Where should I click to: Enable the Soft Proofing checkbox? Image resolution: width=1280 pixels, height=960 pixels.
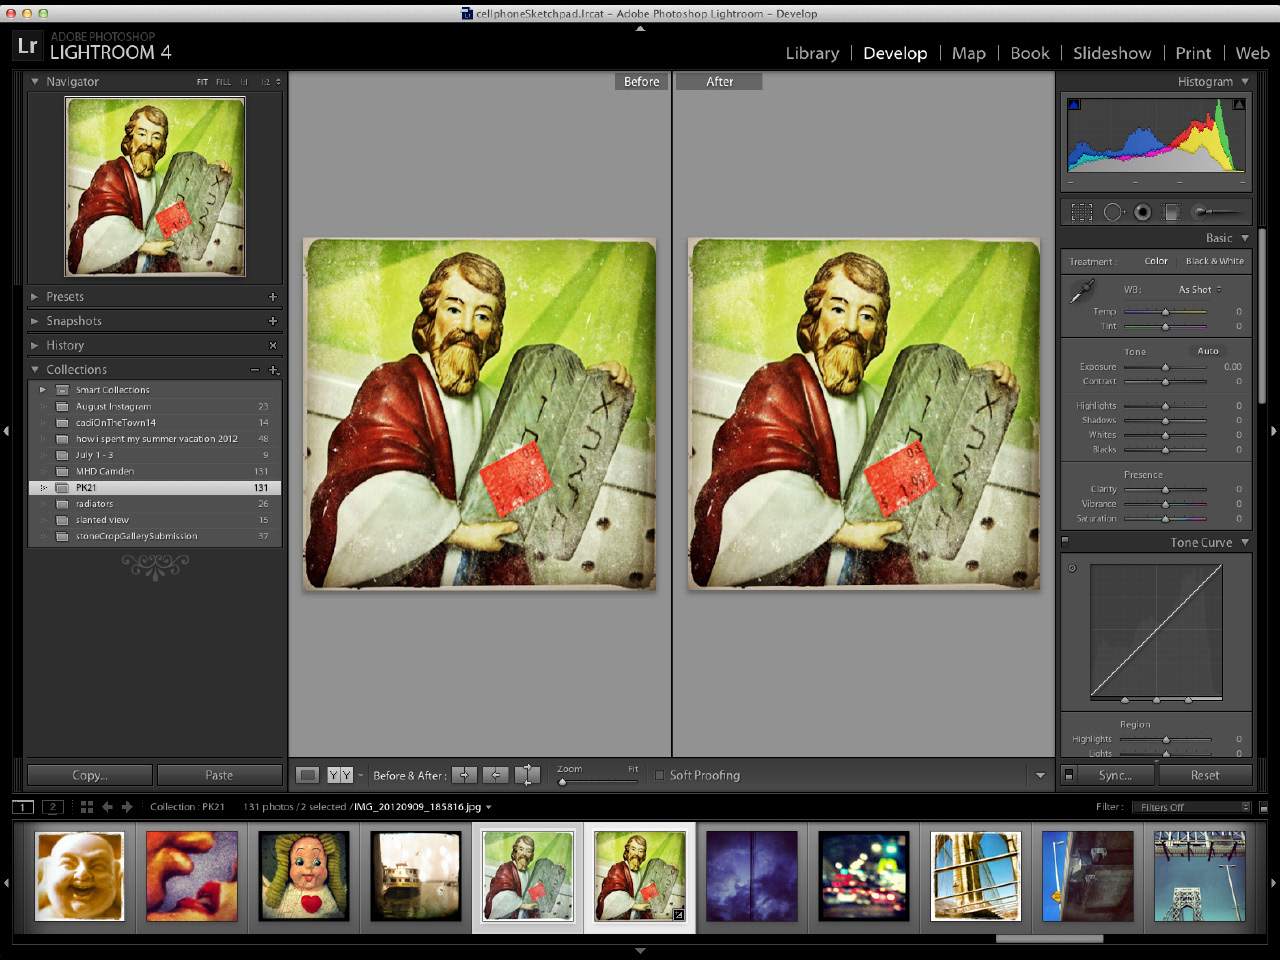[659, 775]
